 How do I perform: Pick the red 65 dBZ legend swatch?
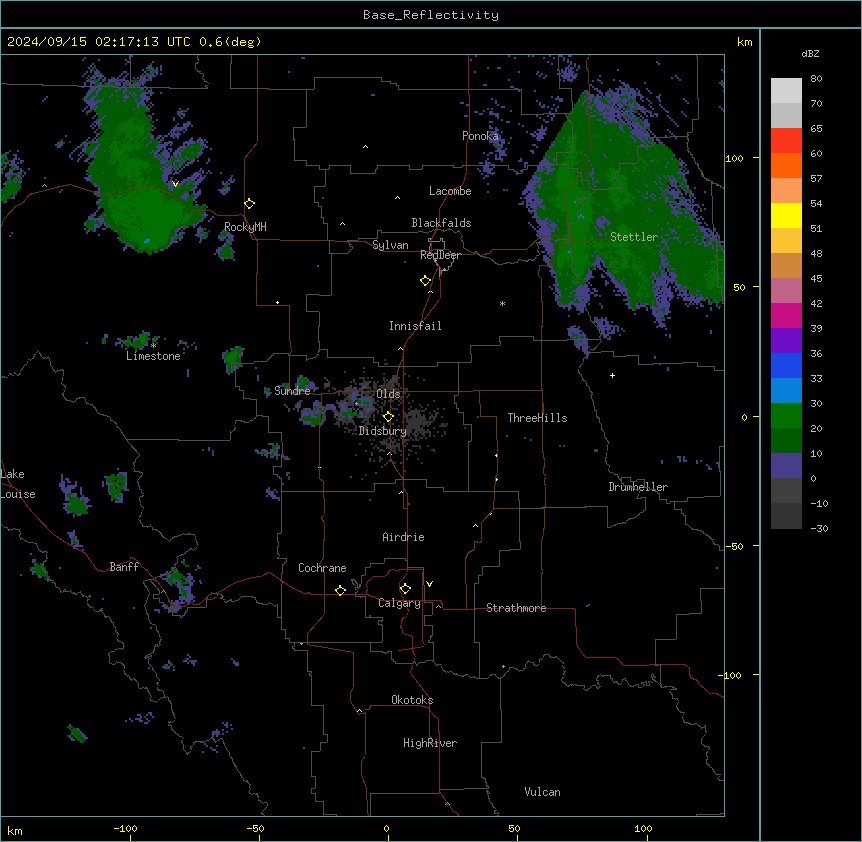click(x=786, y=141)
